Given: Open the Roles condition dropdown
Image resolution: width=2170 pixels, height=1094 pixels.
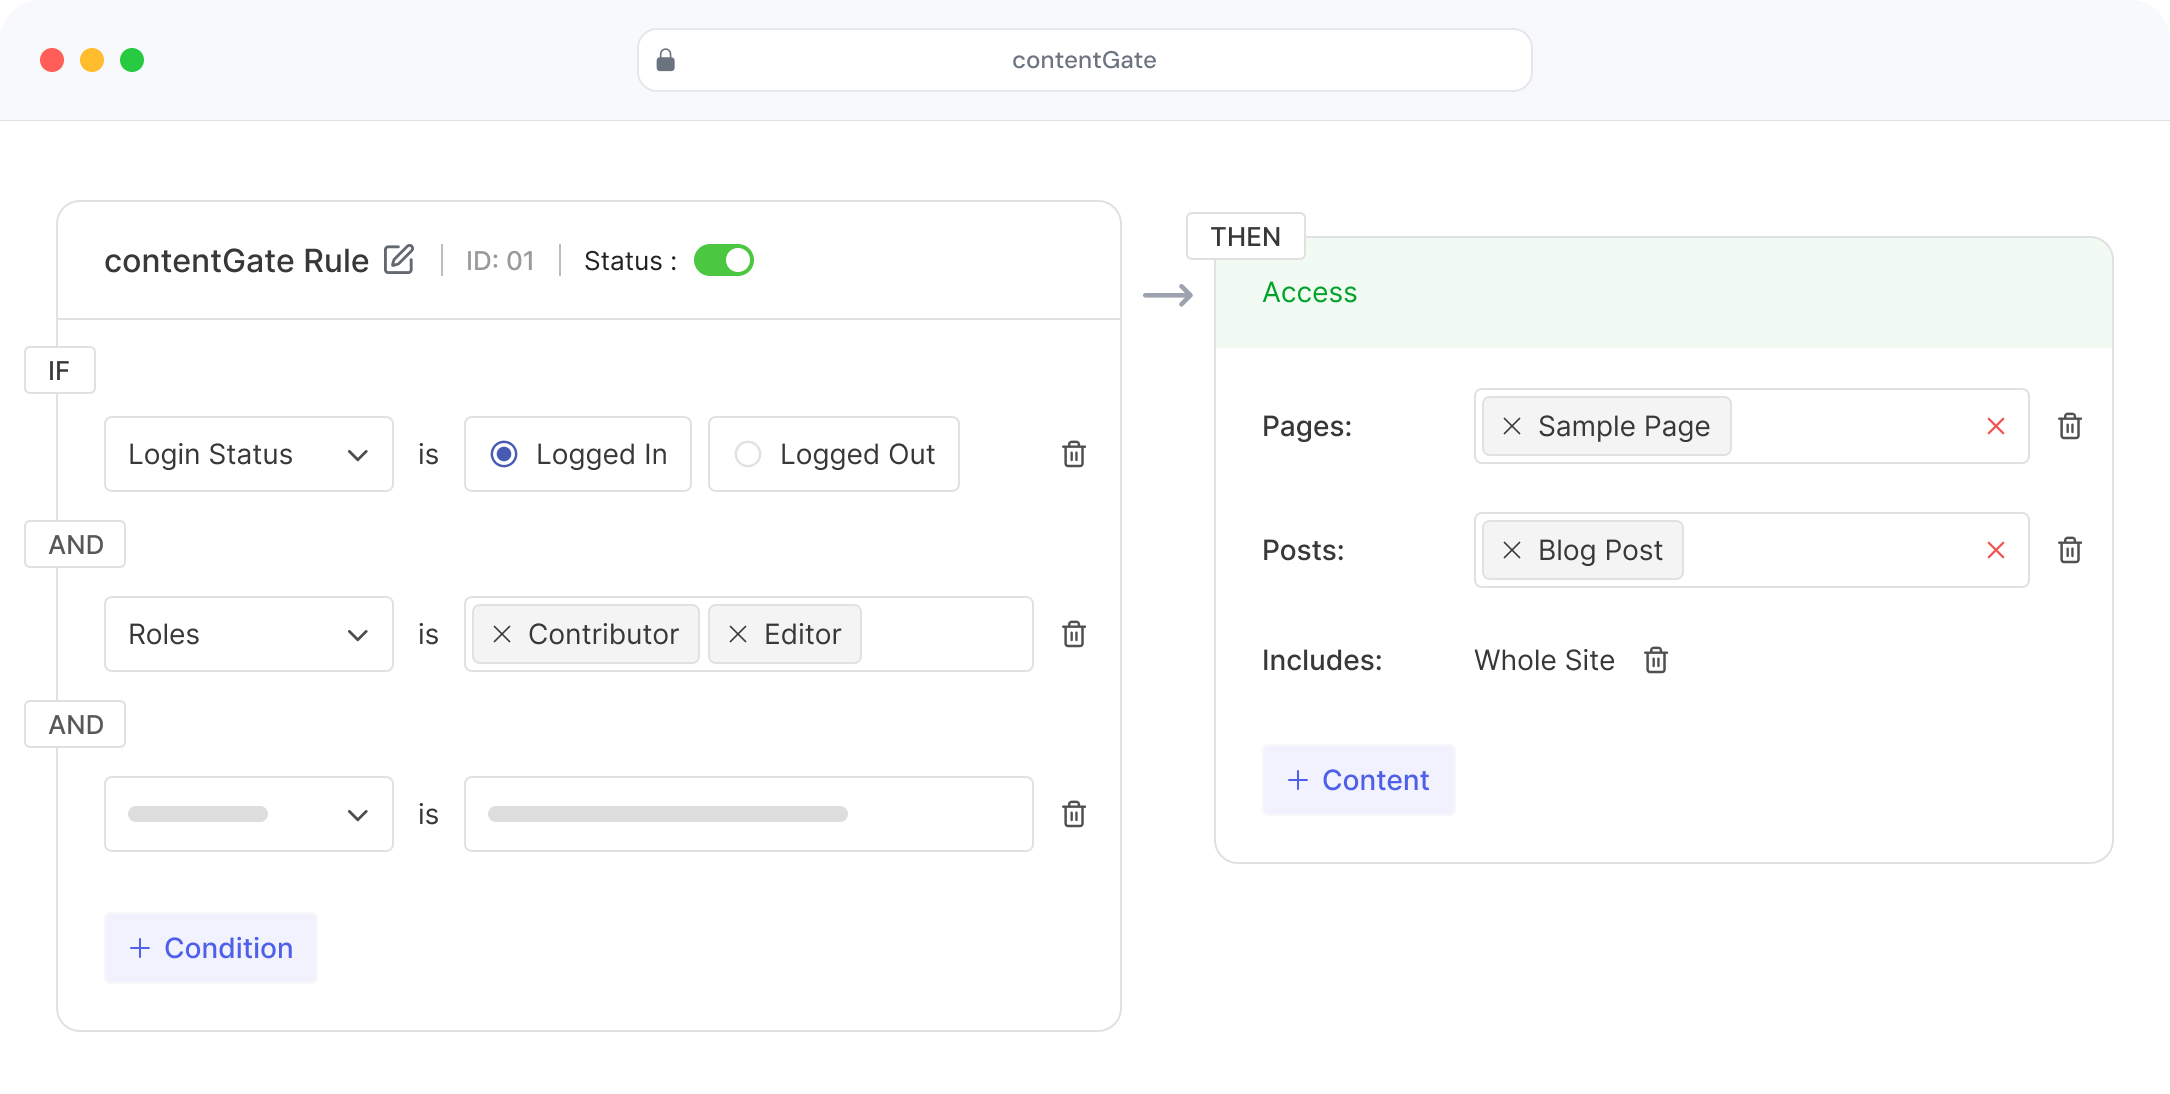Looking at the screenshot, I should (x=248, y=634).
